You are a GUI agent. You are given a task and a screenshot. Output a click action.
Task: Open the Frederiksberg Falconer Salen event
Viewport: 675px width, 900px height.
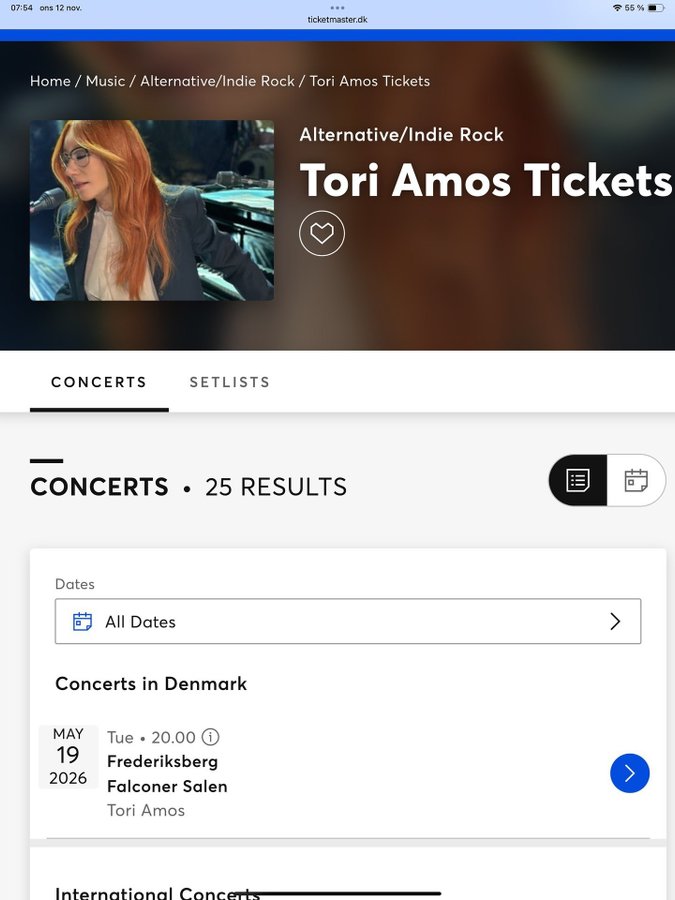point(167,774)
